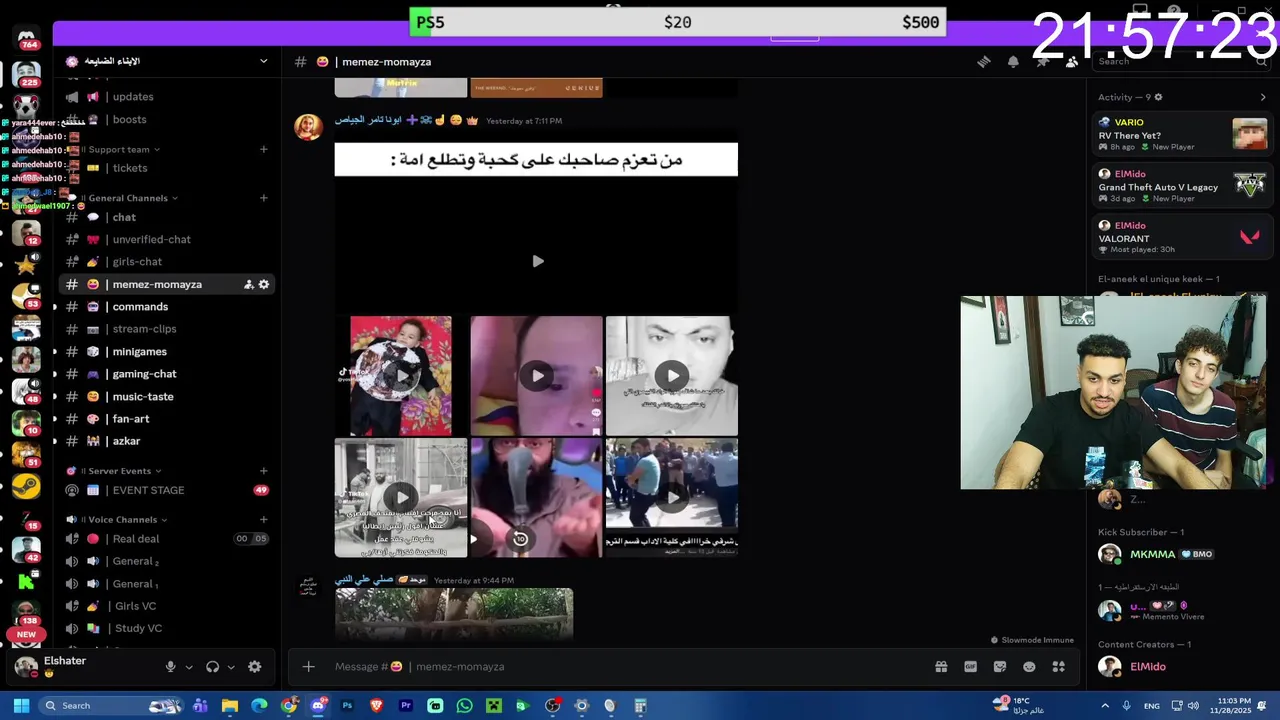Show hidden system tray icons
Viewport: 1280px width, 720px height.
[1105, 706]
